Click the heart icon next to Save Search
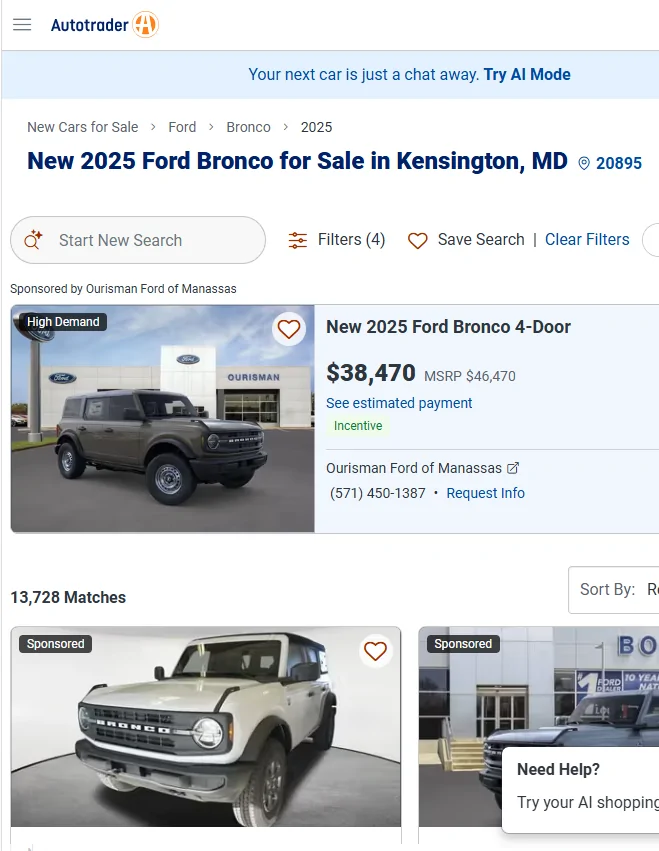The image size is (659, 851). coord(417,241)
